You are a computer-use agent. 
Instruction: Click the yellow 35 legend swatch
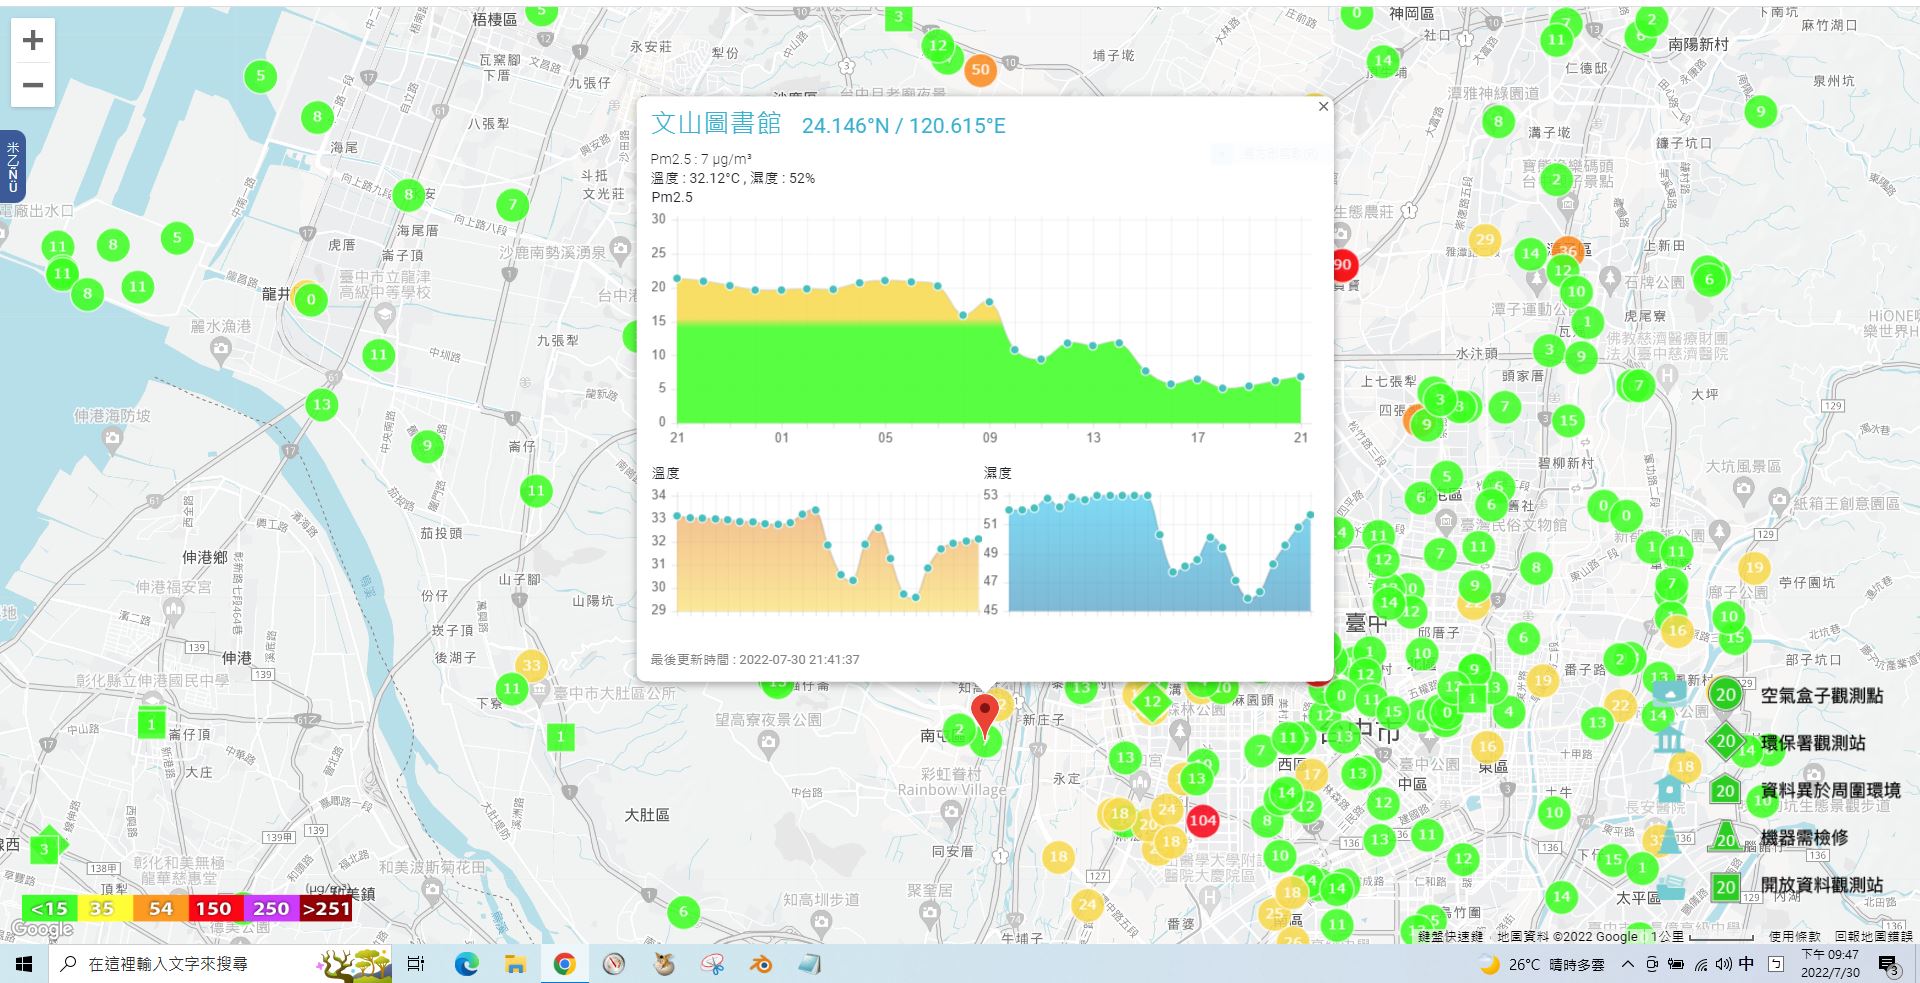(x=104, y=908)
